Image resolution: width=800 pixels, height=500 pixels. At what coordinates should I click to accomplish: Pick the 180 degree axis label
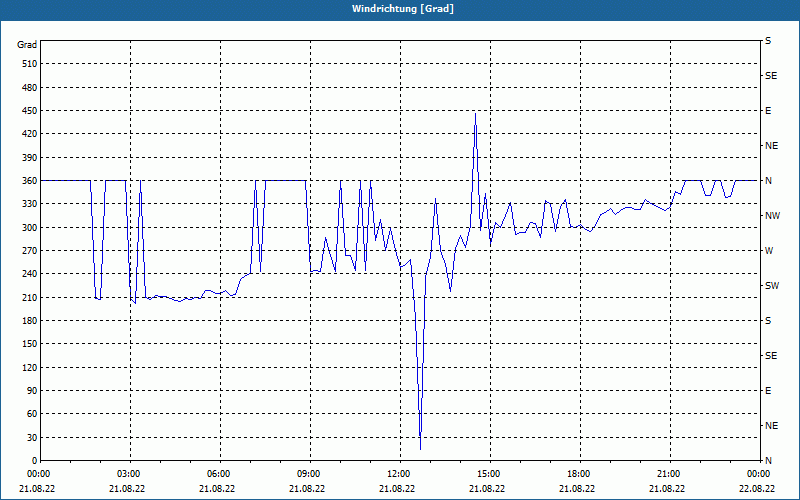click(x=30, y=321)
